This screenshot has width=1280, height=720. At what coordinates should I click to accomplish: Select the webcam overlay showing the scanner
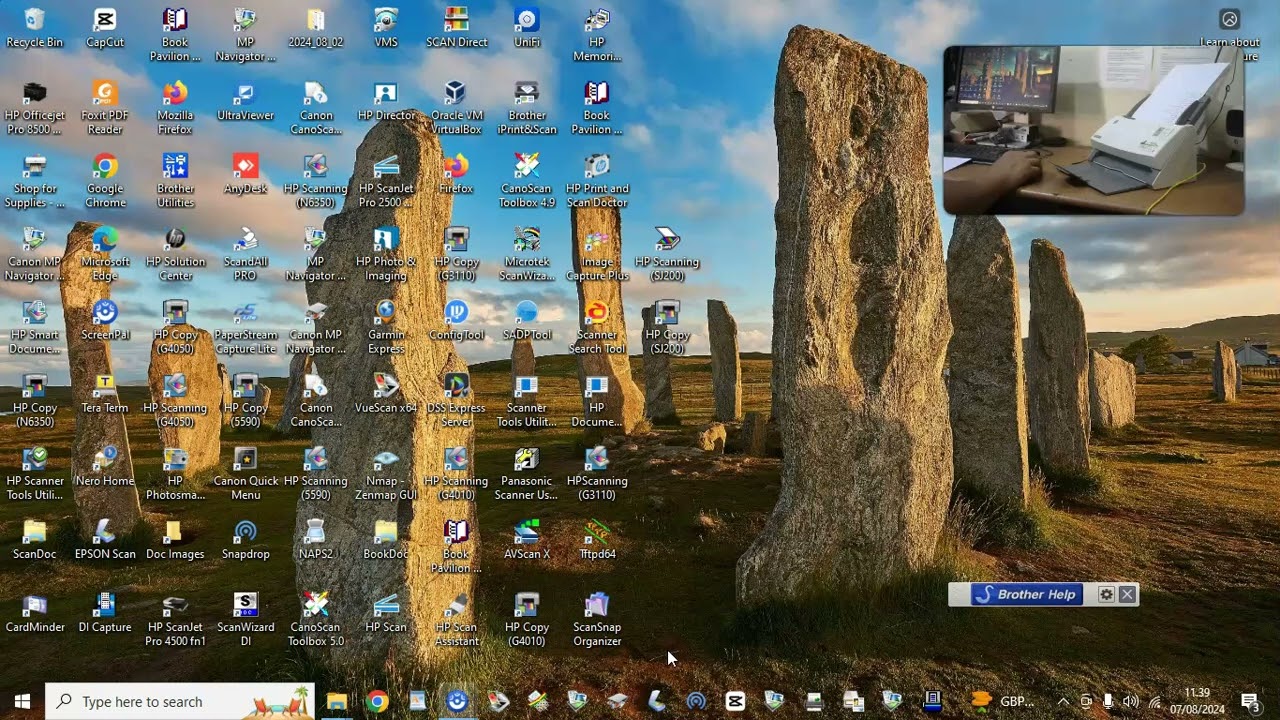click(x=1094, y=130)
